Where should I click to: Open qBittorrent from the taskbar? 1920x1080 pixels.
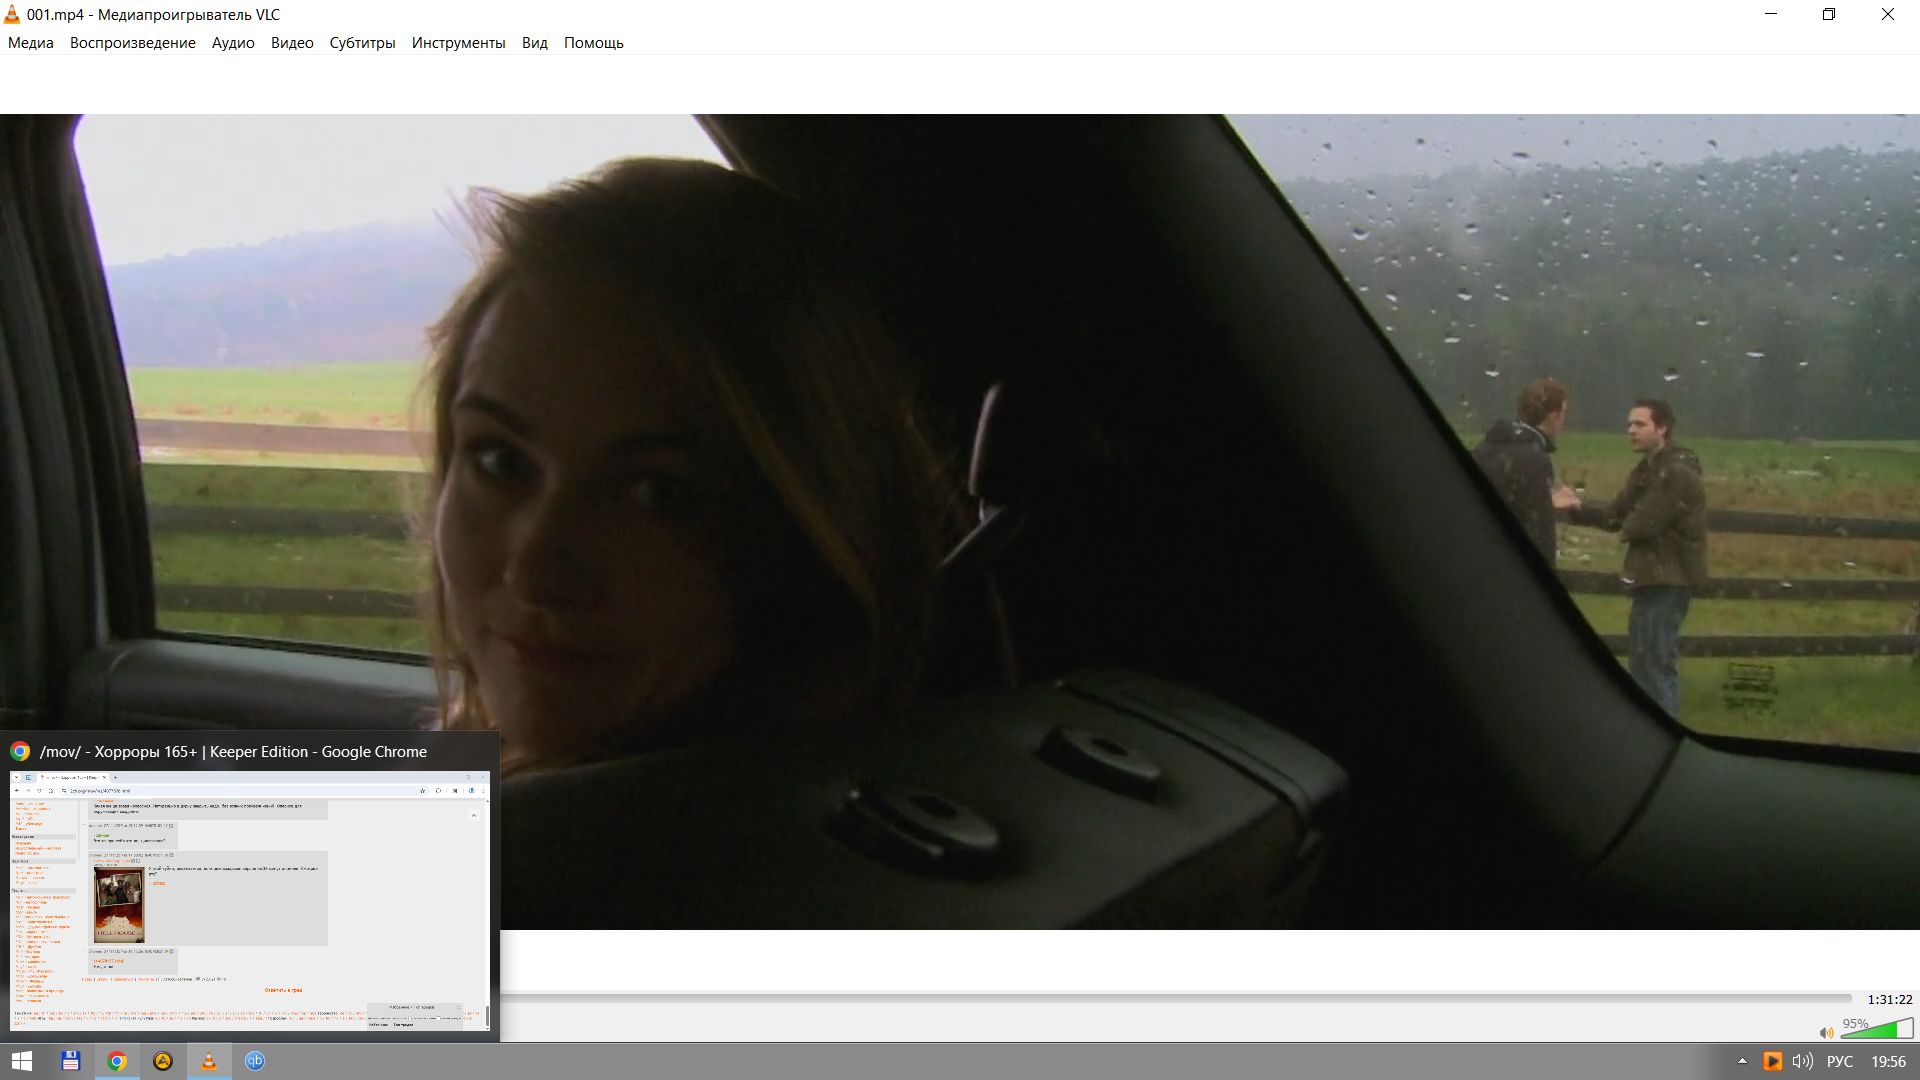click(x=255, y=1061)
